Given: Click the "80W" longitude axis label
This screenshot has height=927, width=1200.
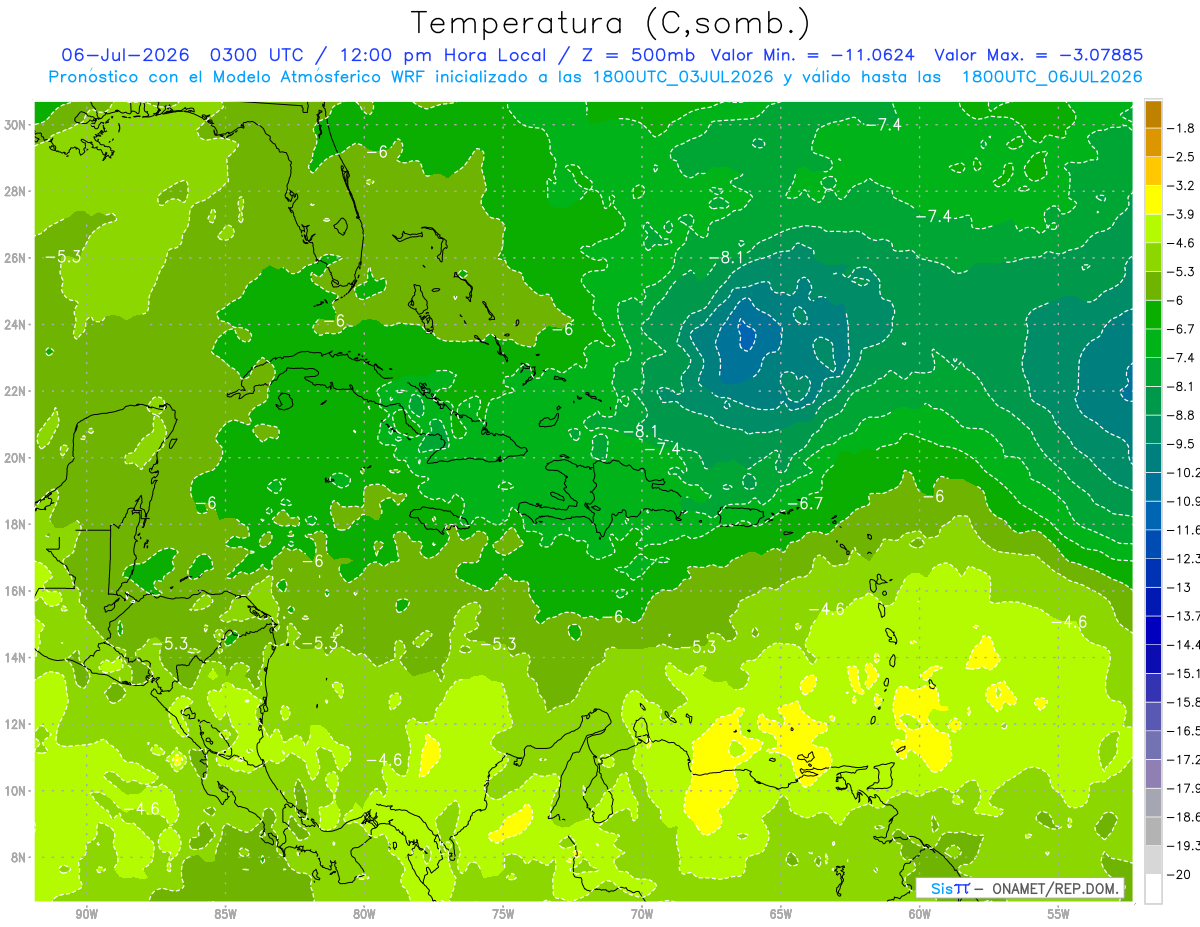Looking at the screenshot, I should coord(364,914).
